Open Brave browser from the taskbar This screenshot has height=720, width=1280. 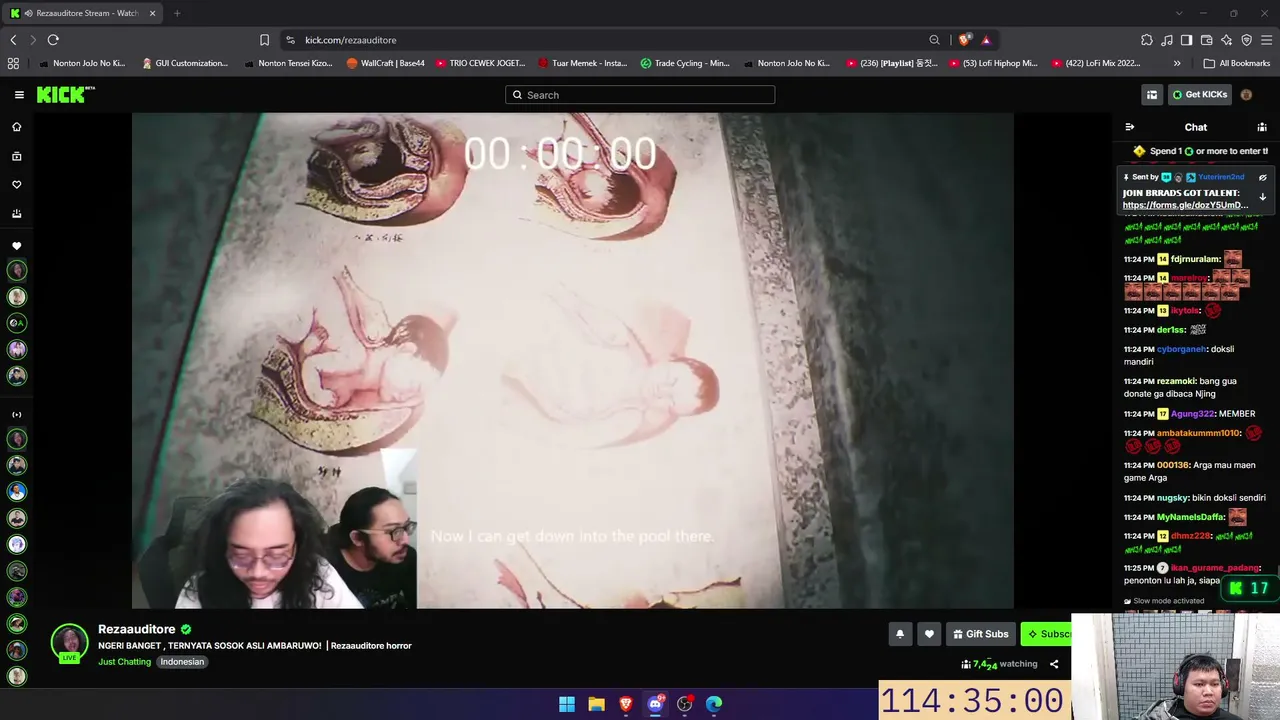tap(626, 704)
